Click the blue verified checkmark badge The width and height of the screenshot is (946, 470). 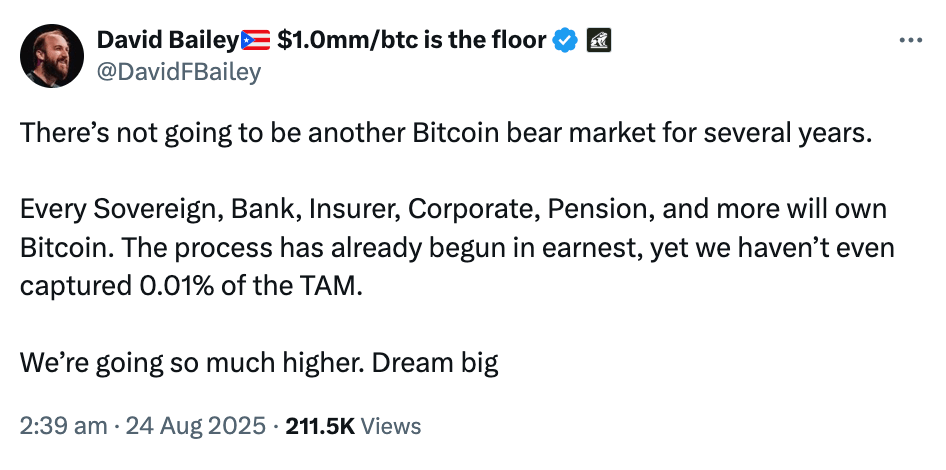pyautogui.click(x=566, y=40)
